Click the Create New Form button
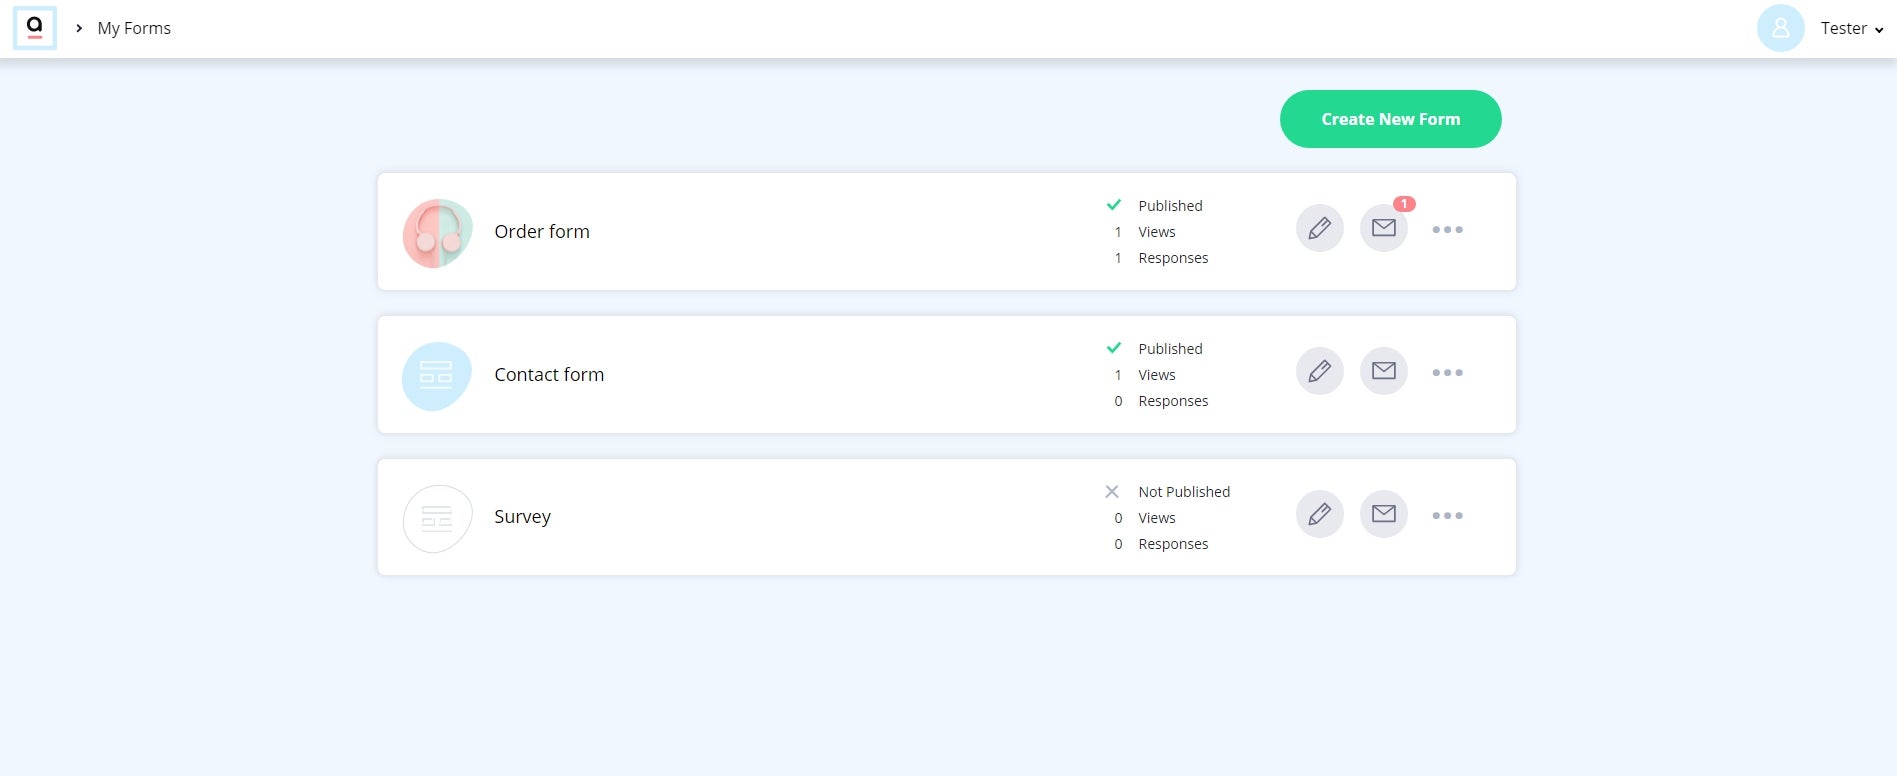 1390,119
